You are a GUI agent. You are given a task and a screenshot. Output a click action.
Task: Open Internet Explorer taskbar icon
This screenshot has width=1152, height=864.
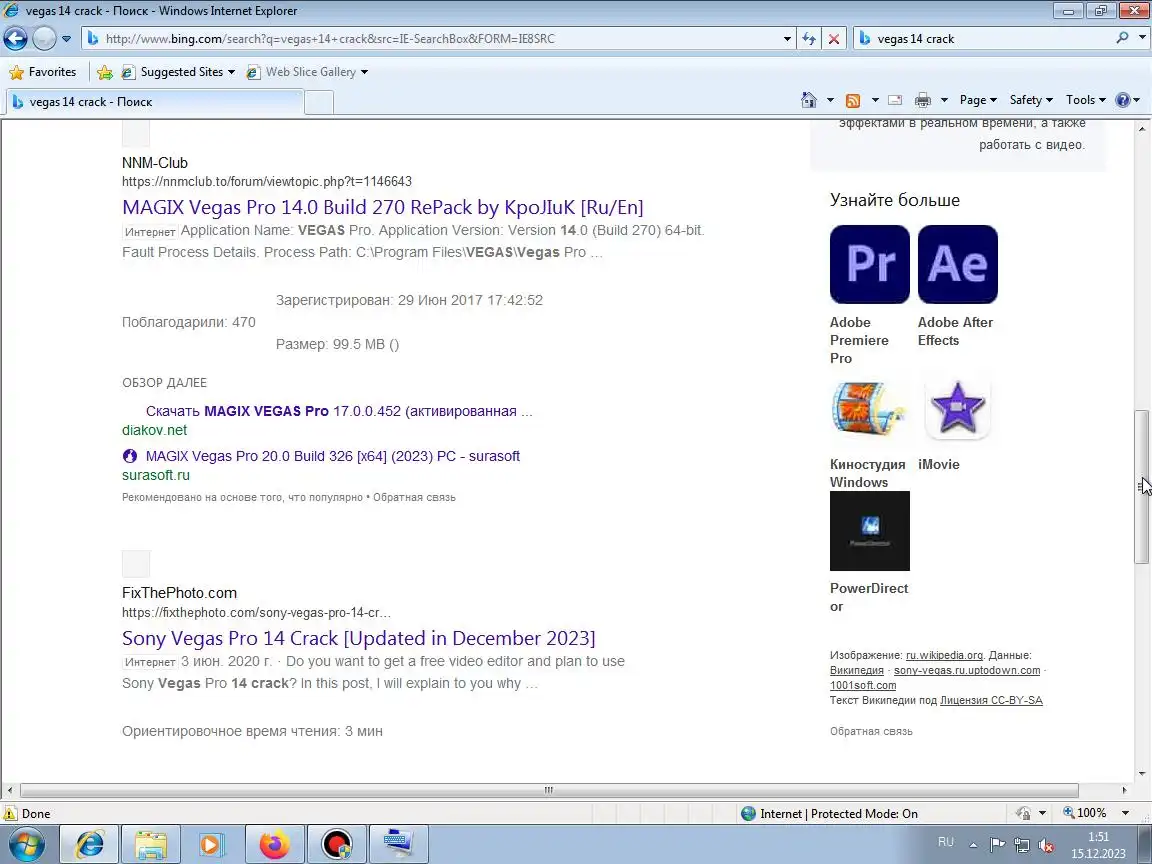pyautogui.click(x=89, y=844)
